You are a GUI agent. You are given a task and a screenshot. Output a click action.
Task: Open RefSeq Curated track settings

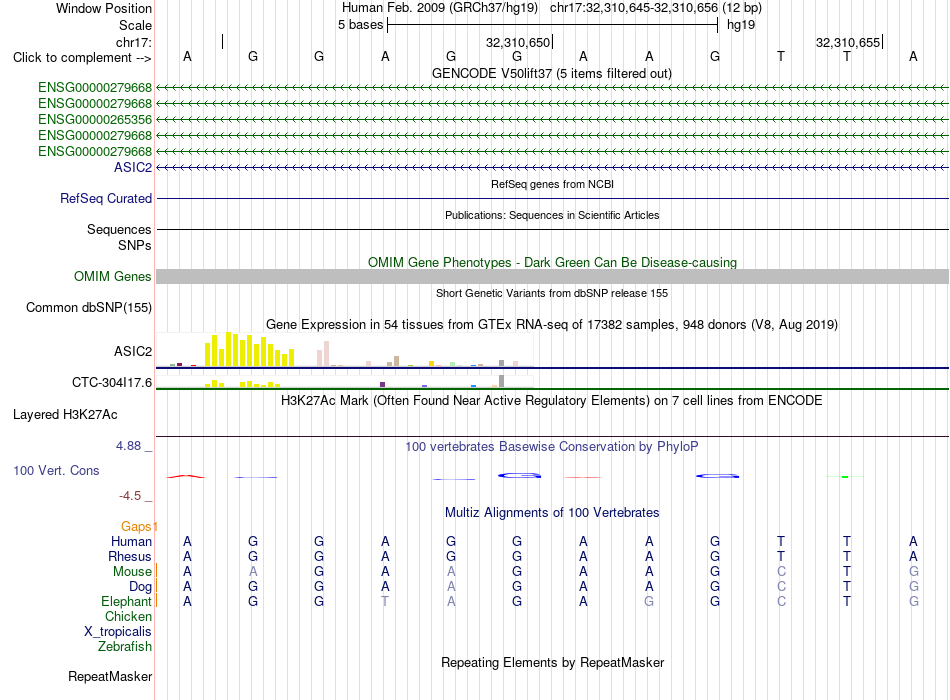point(106,199)
